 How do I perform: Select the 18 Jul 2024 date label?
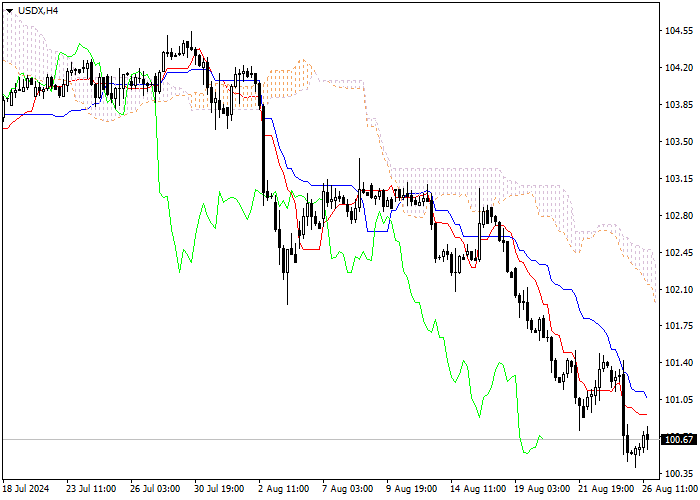27,488
